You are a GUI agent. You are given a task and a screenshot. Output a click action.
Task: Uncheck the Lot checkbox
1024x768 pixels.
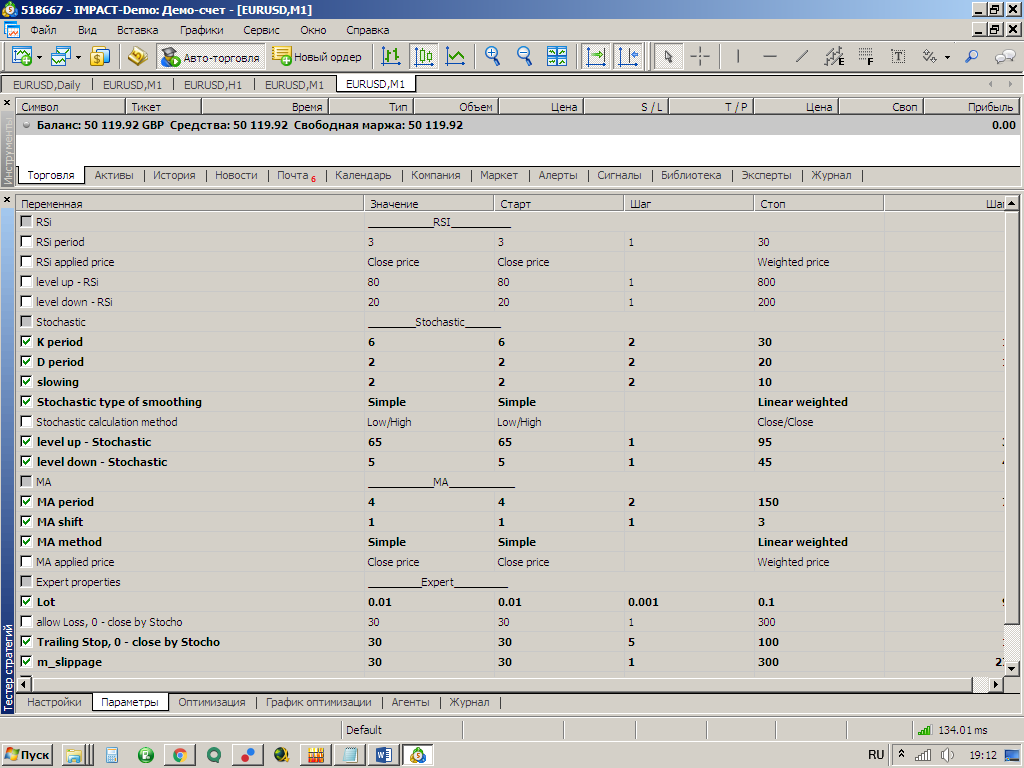26,601
